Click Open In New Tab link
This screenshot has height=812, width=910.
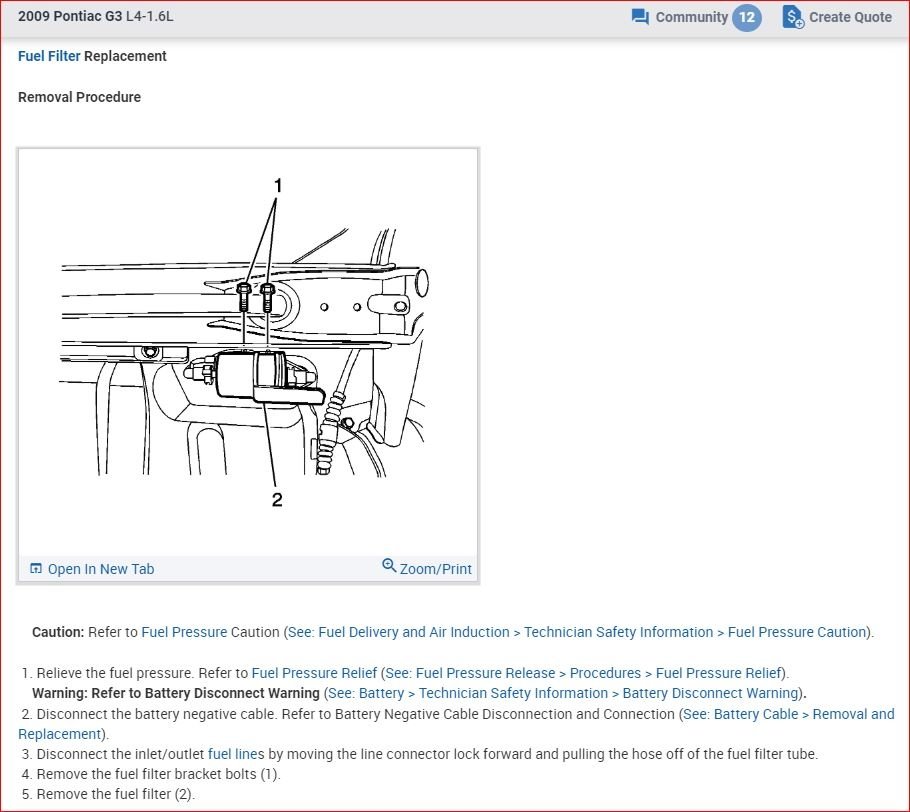point(101,569)
